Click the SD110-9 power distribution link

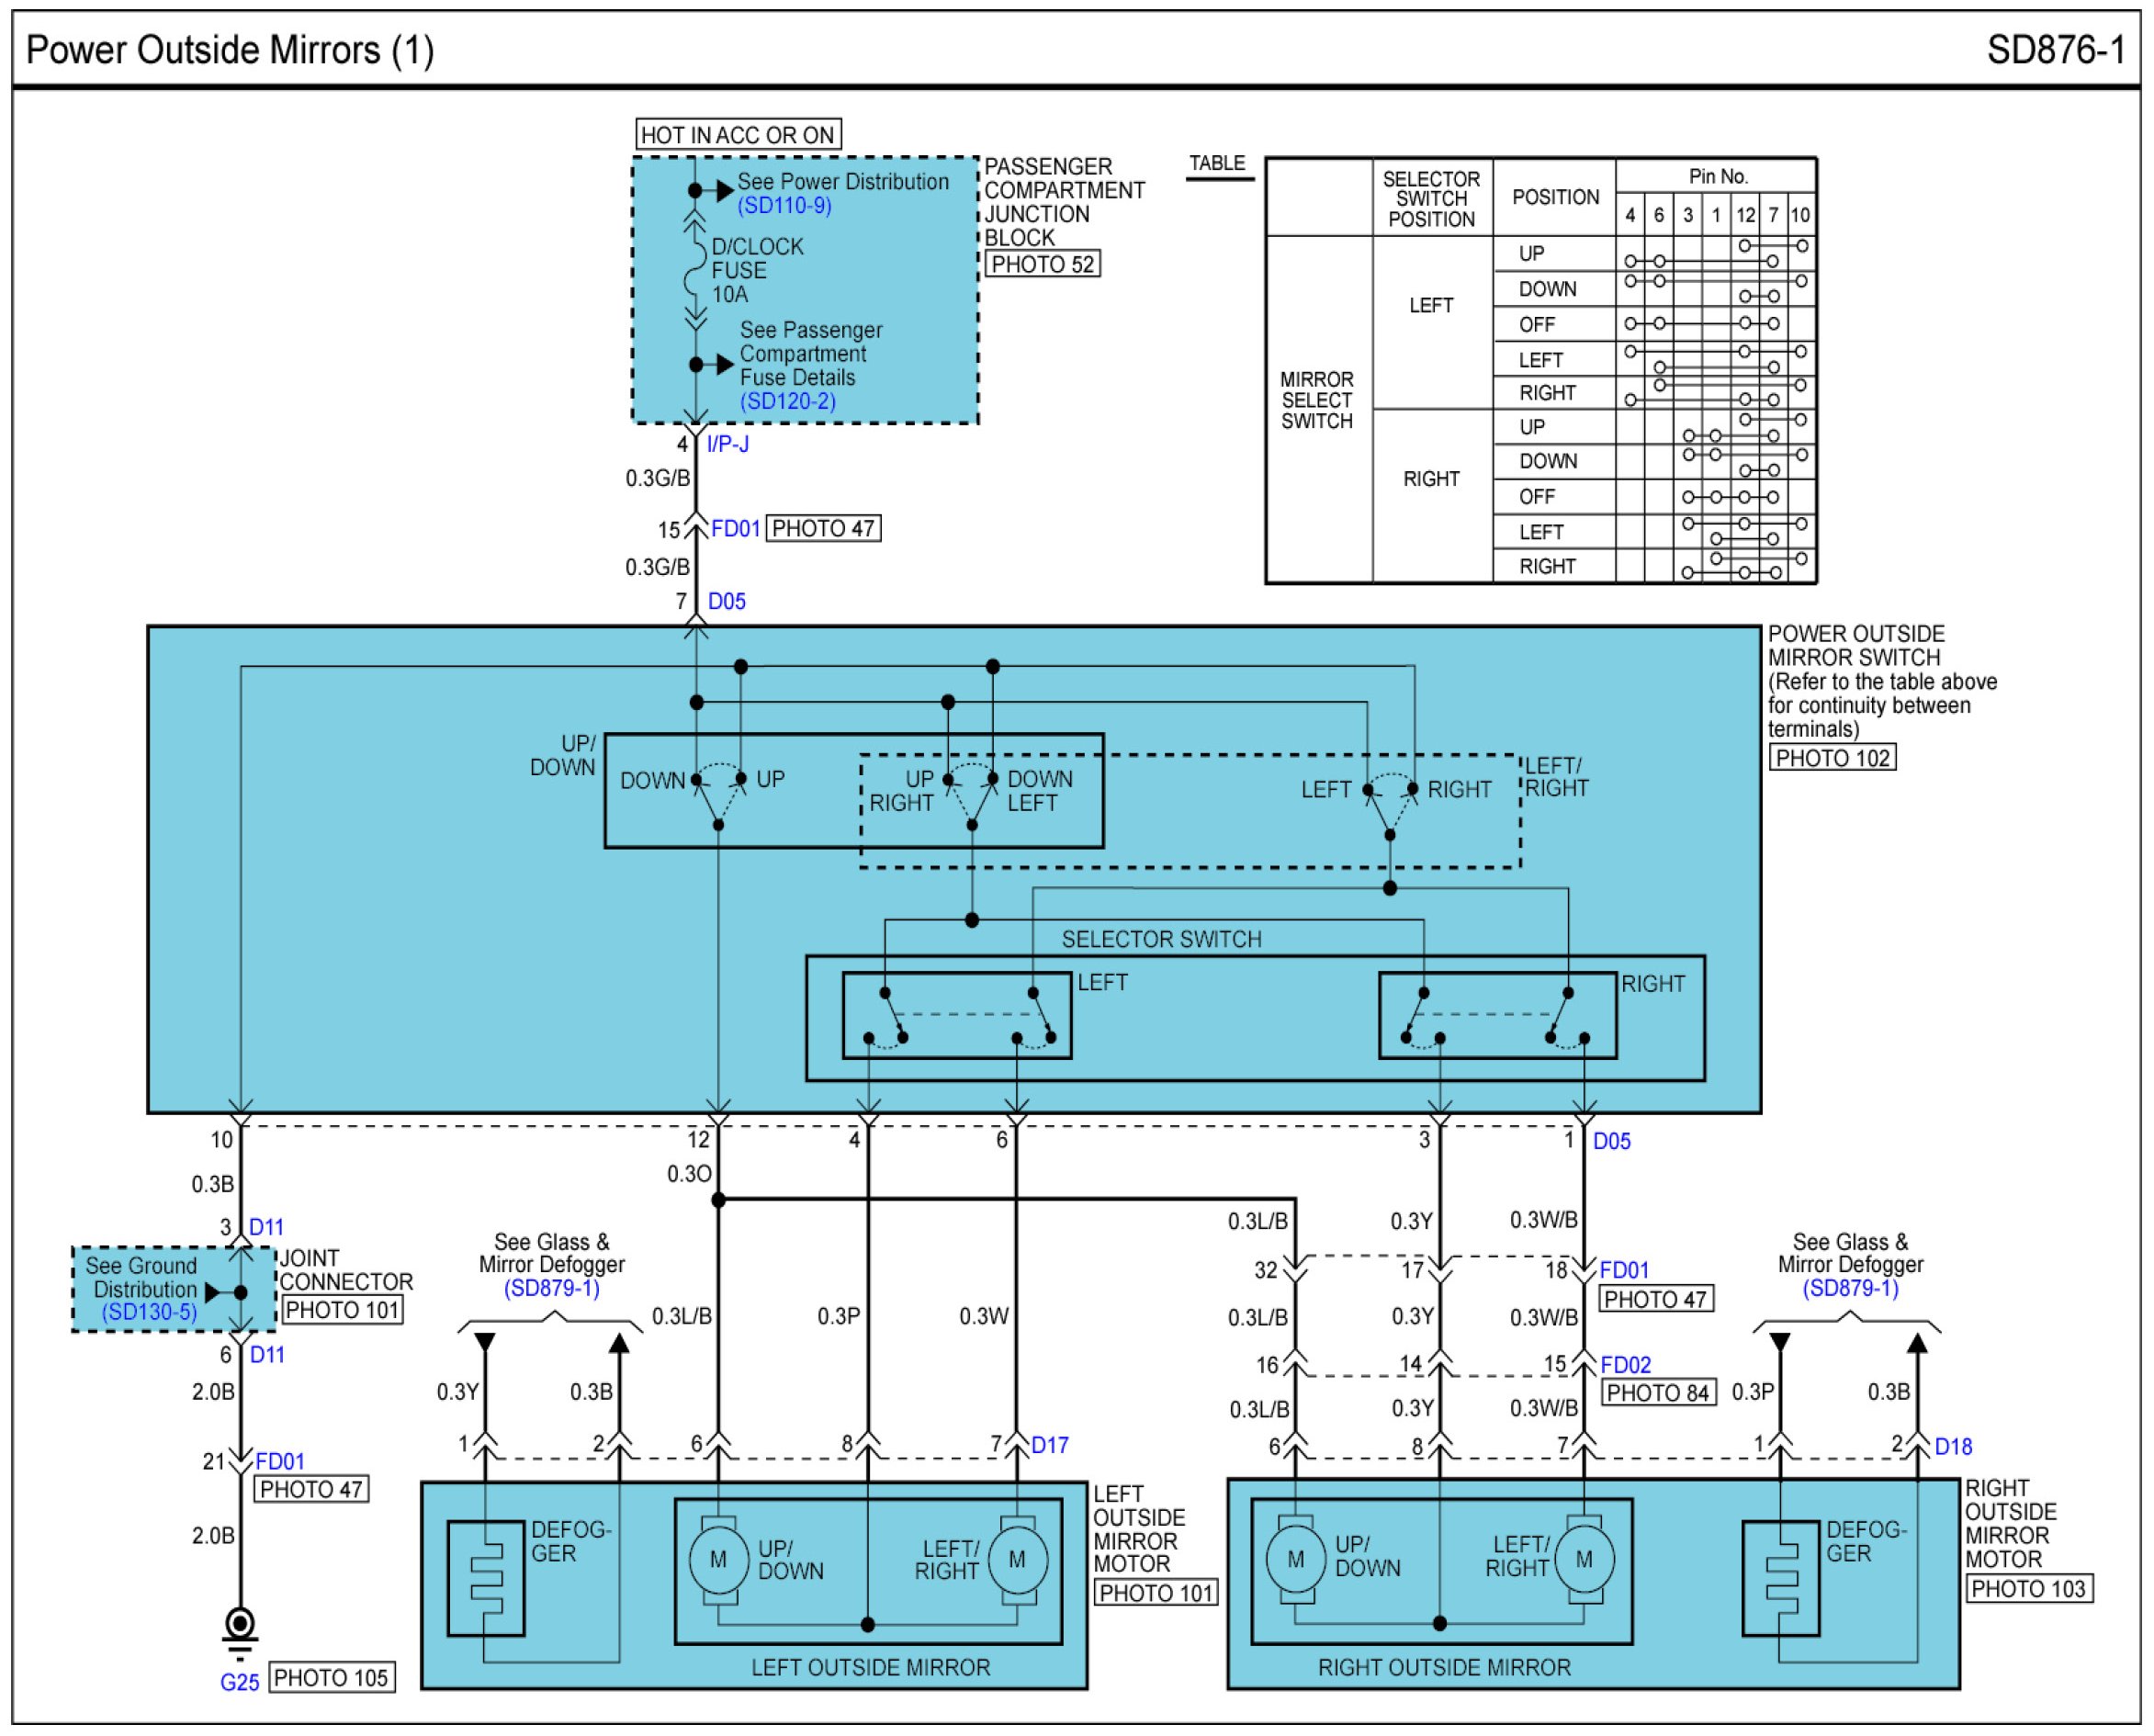point(784,206)
